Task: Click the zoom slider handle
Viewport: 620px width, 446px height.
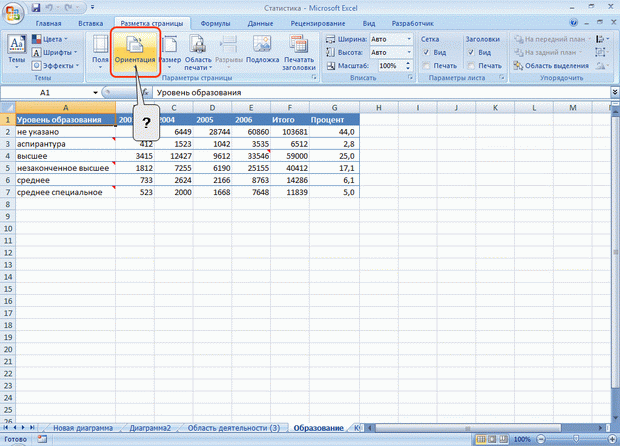Action: click(576, 439)
